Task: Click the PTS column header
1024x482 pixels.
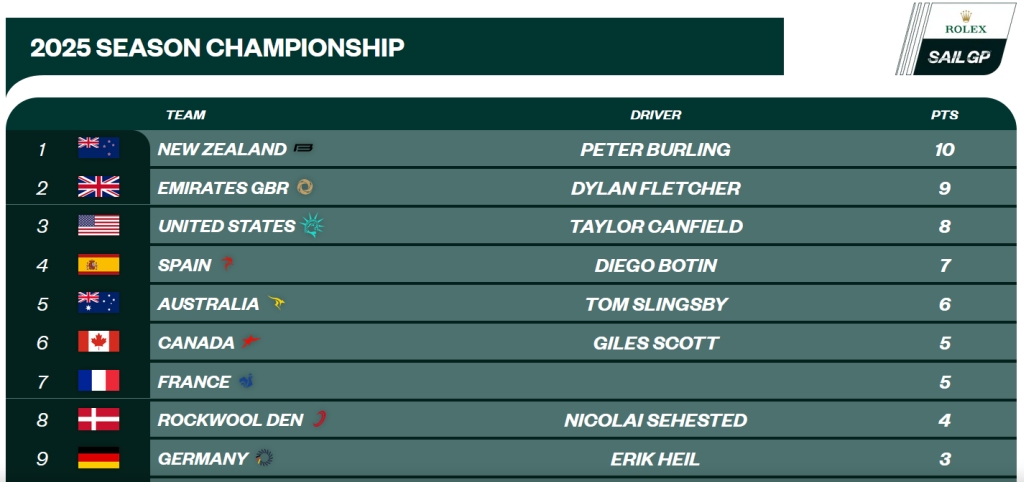Action: click(x=944, y=115)
